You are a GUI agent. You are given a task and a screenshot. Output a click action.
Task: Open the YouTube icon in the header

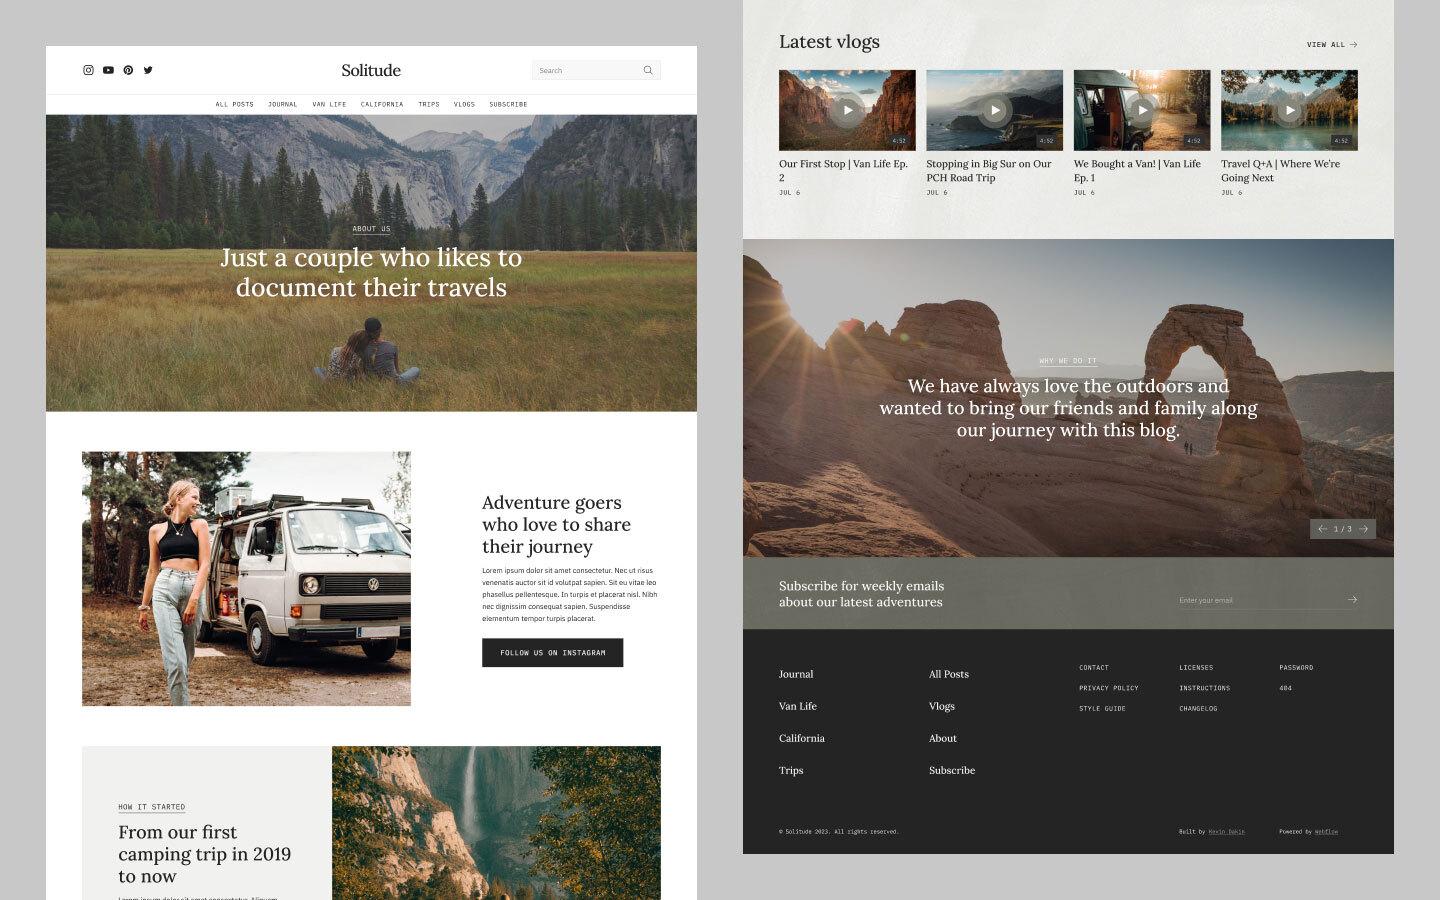click(108, 70)
